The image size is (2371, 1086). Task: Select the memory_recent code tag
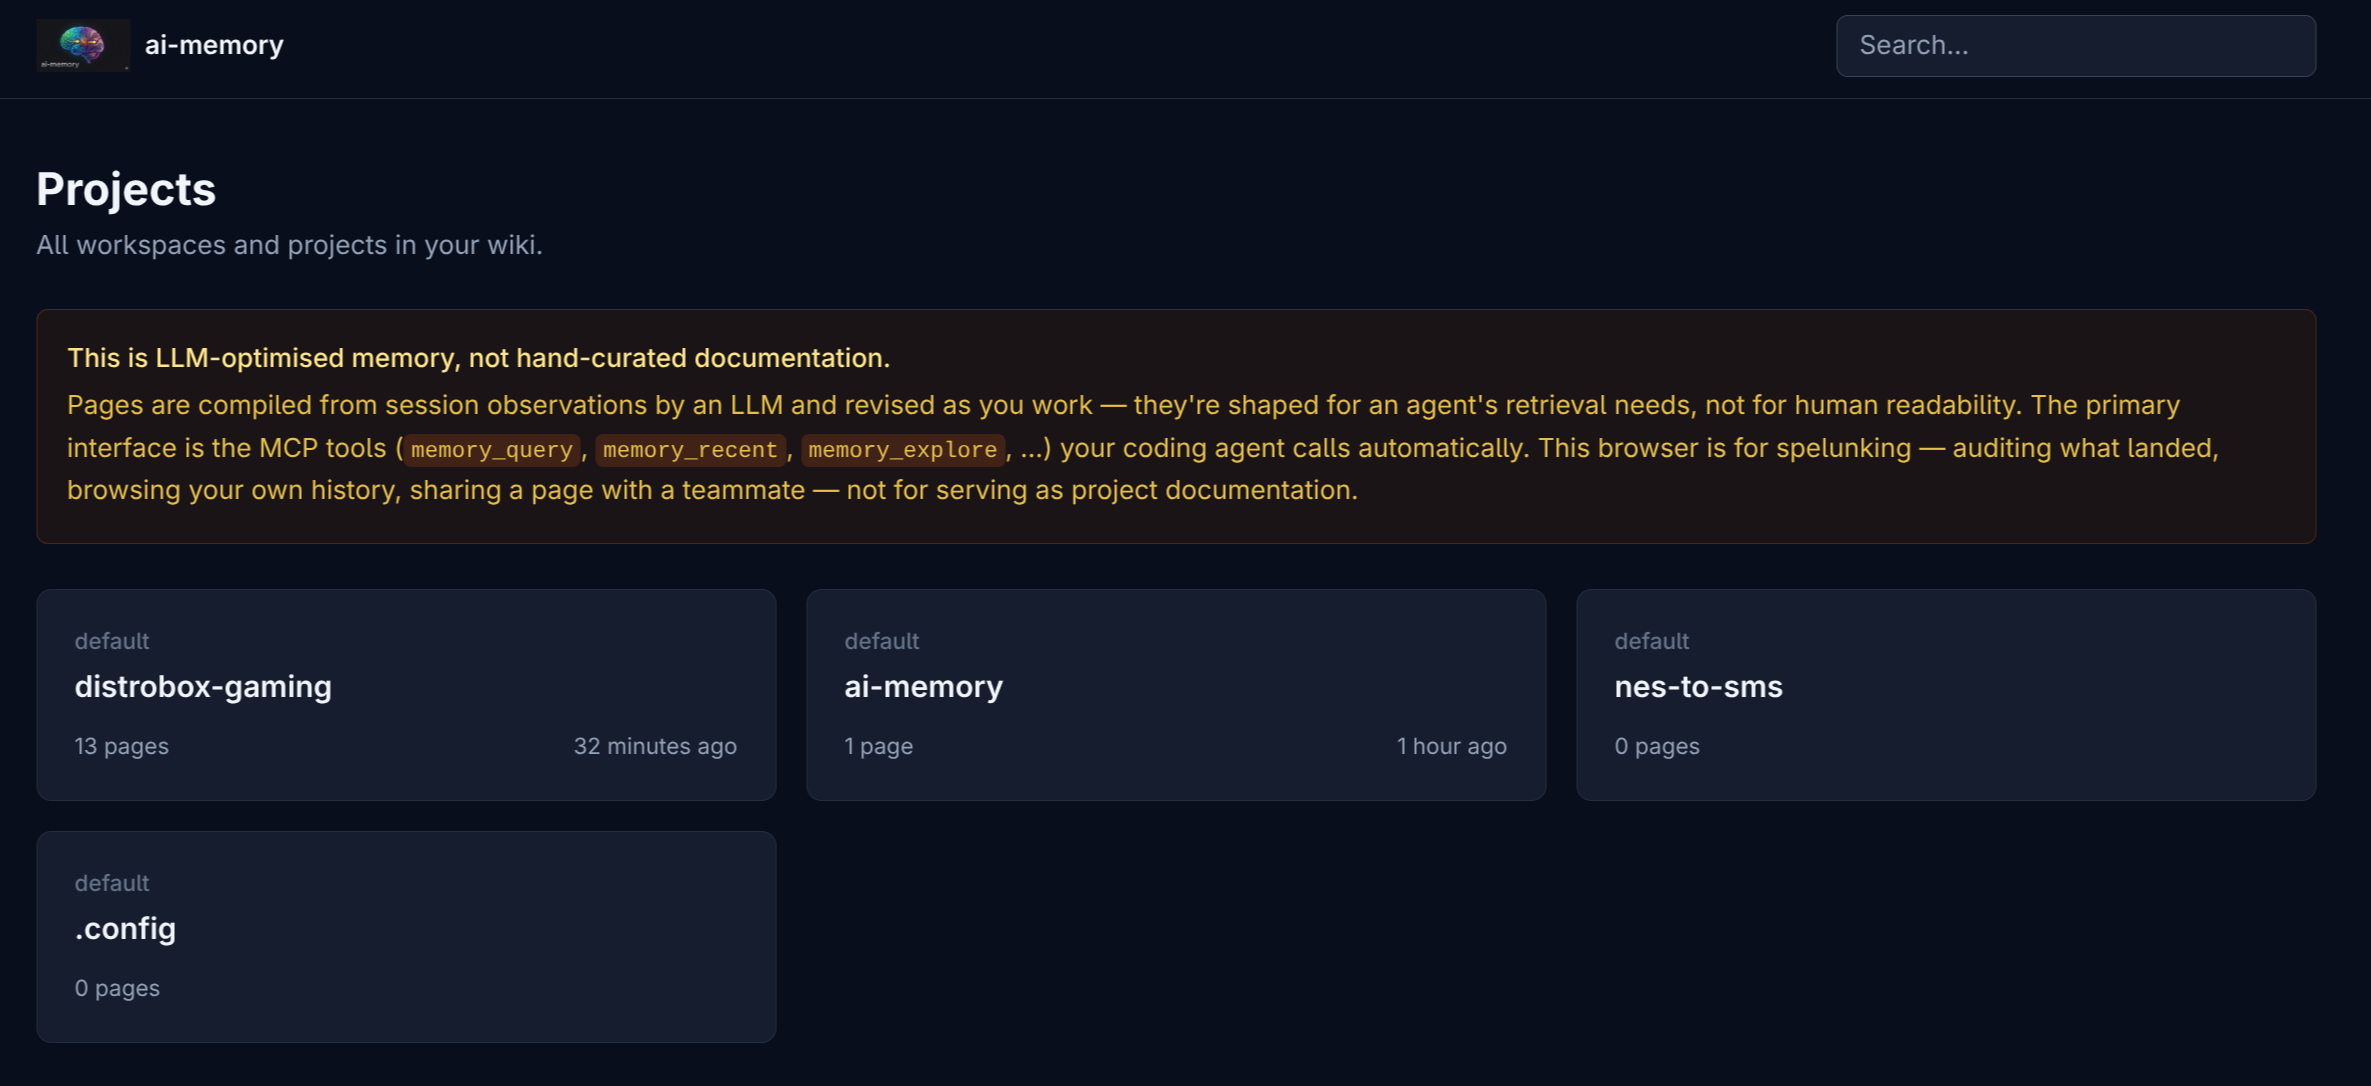[x=690, y=449]
